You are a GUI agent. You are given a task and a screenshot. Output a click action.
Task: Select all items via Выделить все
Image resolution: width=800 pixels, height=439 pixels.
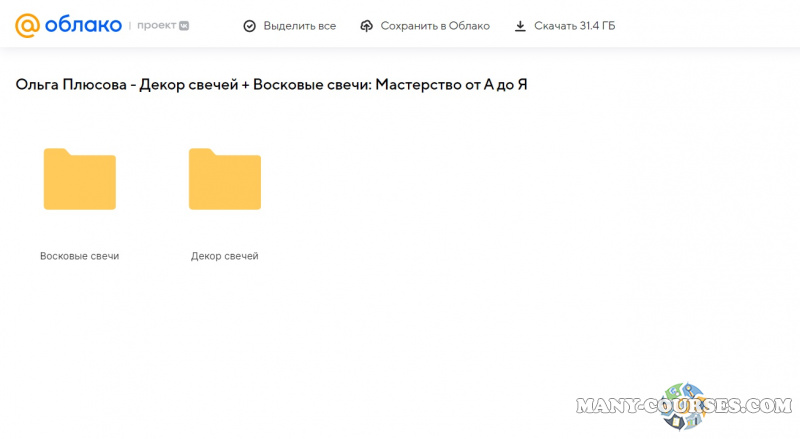coord(299,26)
